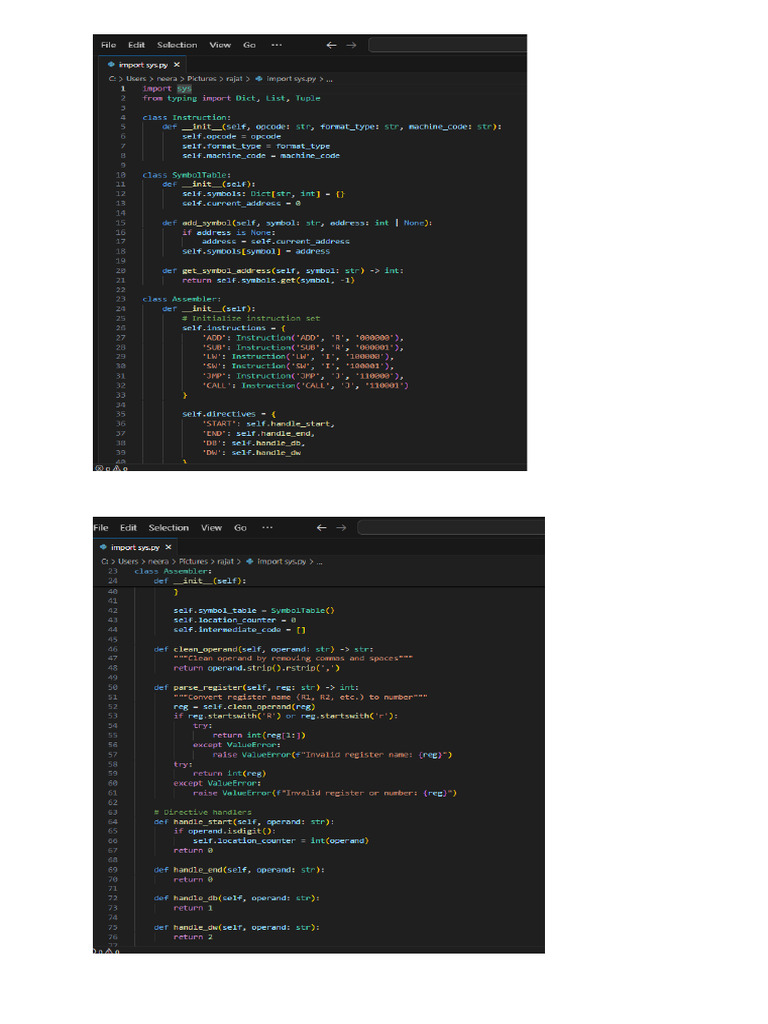Select the 'import sys.py' tab in top window
This screenshot has width=768, height=1024.
click(x=143, y=65)
